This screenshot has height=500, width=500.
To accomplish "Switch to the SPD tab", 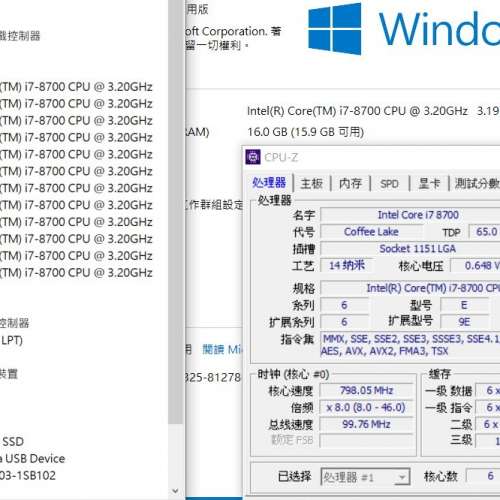I will 389,184.
